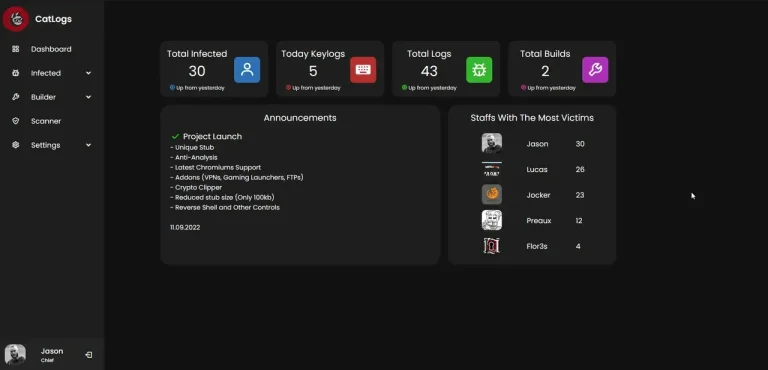Screen dimensions: 768x370
Task: Click the Crypto Clipper announcement line
Action: 196,188
